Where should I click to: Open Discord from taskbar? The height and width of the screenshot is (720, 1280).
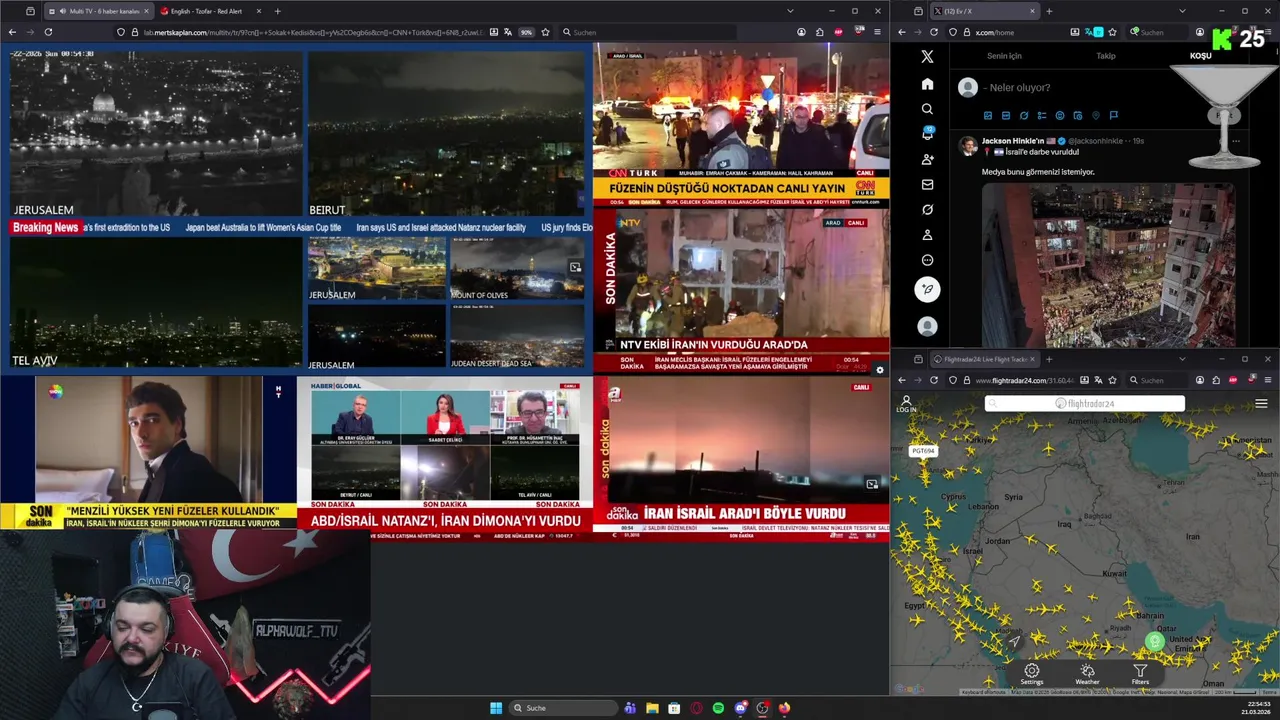(740, 708)
